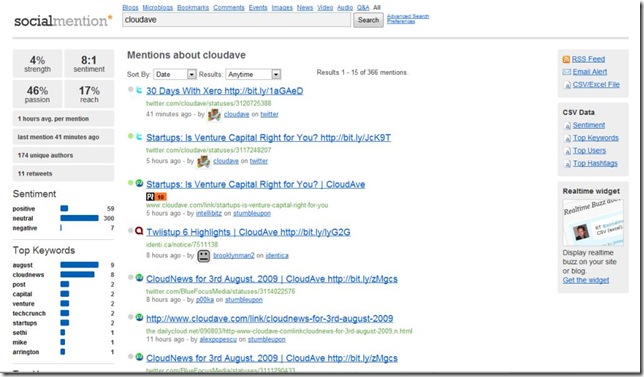Image resolution: width=644 pixels, height=377 pixels.
Task: Click the Search button
Action: pos(368,20)
